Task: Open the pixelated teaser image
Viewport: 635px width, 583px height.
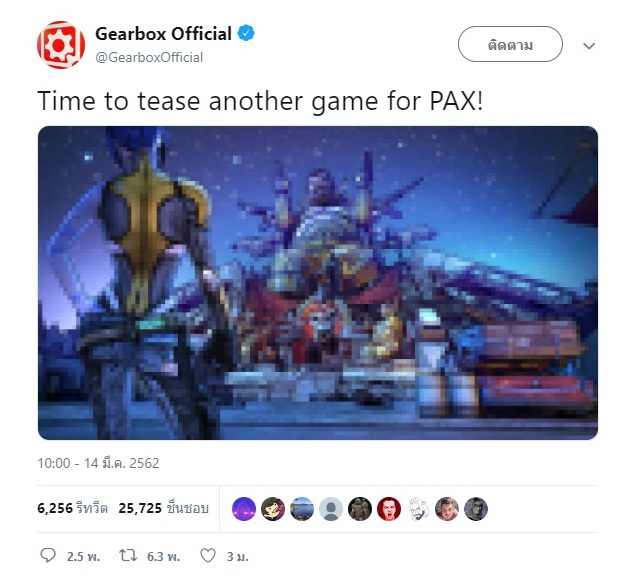Action: click(x=318, y=283)
